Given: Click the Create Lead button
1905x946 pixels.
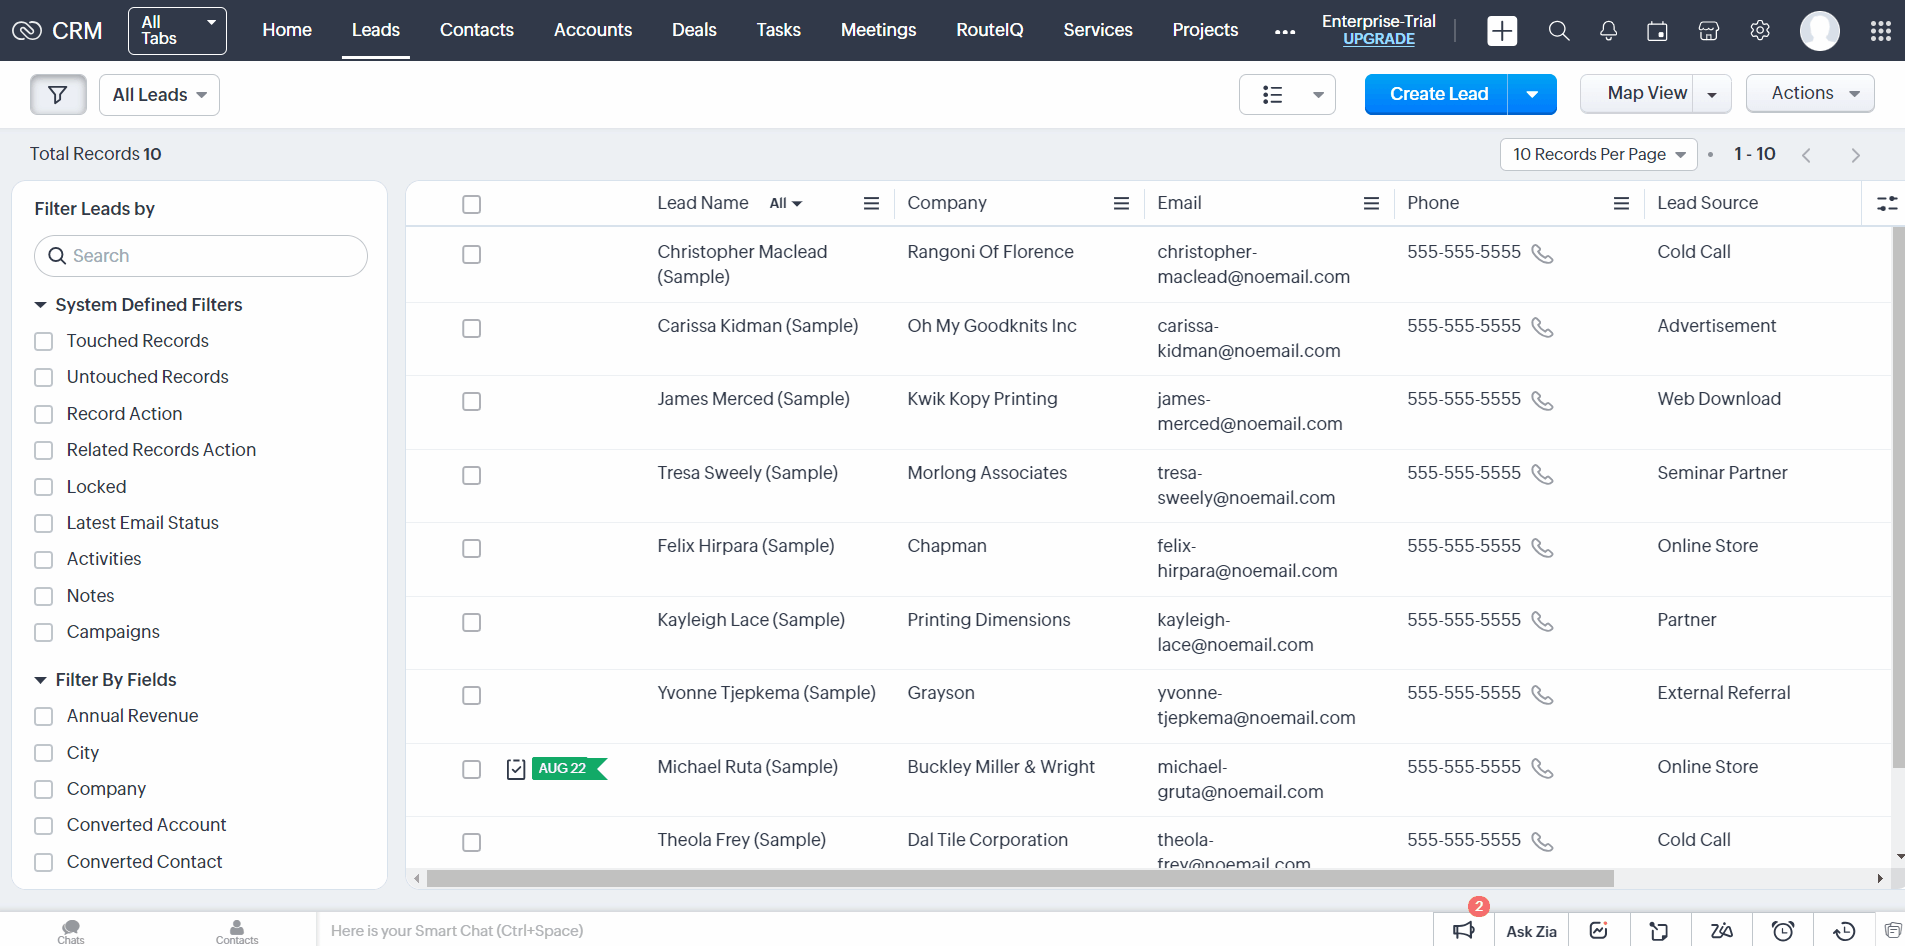Looking at the screenshot, I should coord(1437,94).
